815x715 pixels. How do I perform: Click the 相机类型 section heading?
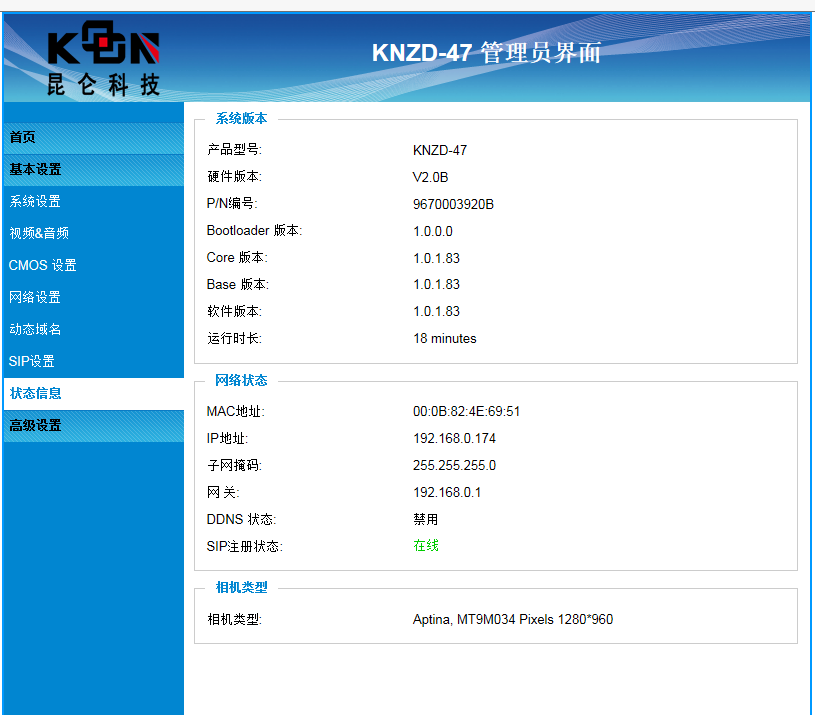[x=241, y=587]
